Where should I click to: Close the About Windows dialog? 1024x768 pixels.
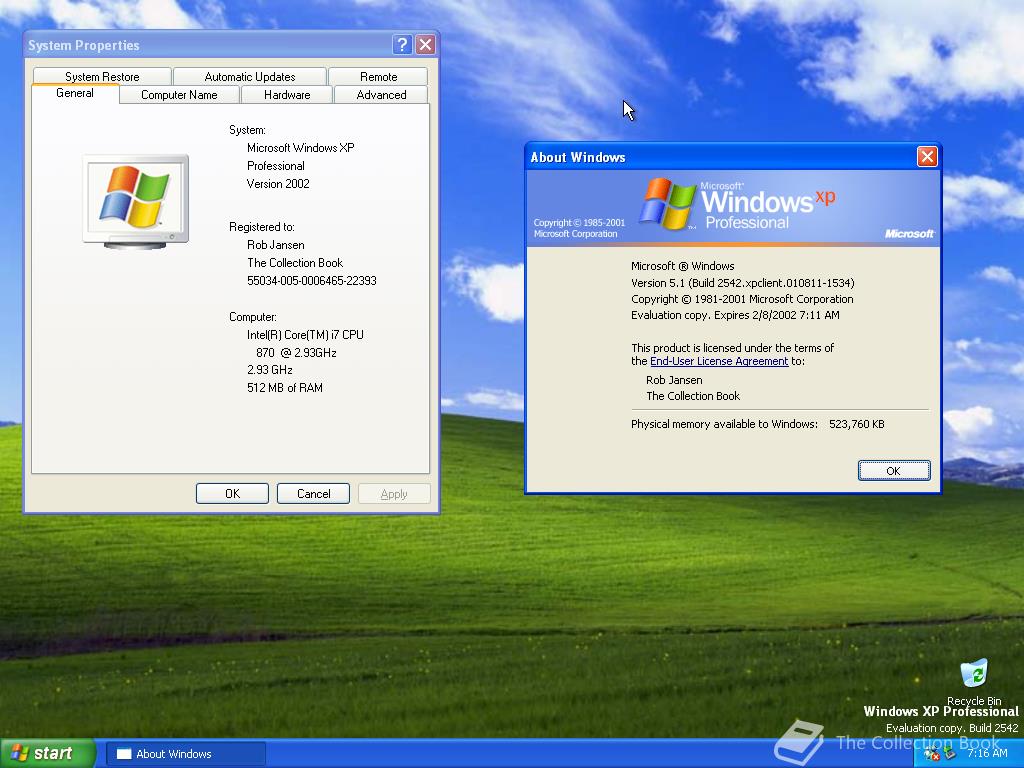[x=927, y=156]
